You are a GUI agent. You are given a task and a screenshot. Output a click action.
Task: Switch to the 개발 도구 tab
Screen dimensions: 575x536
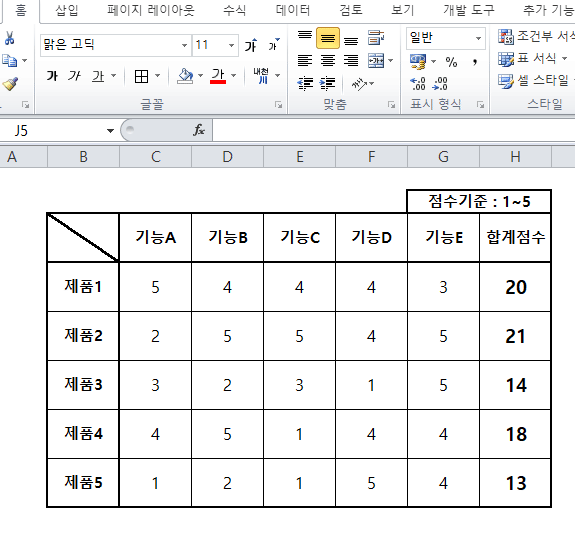pos(469,10)
